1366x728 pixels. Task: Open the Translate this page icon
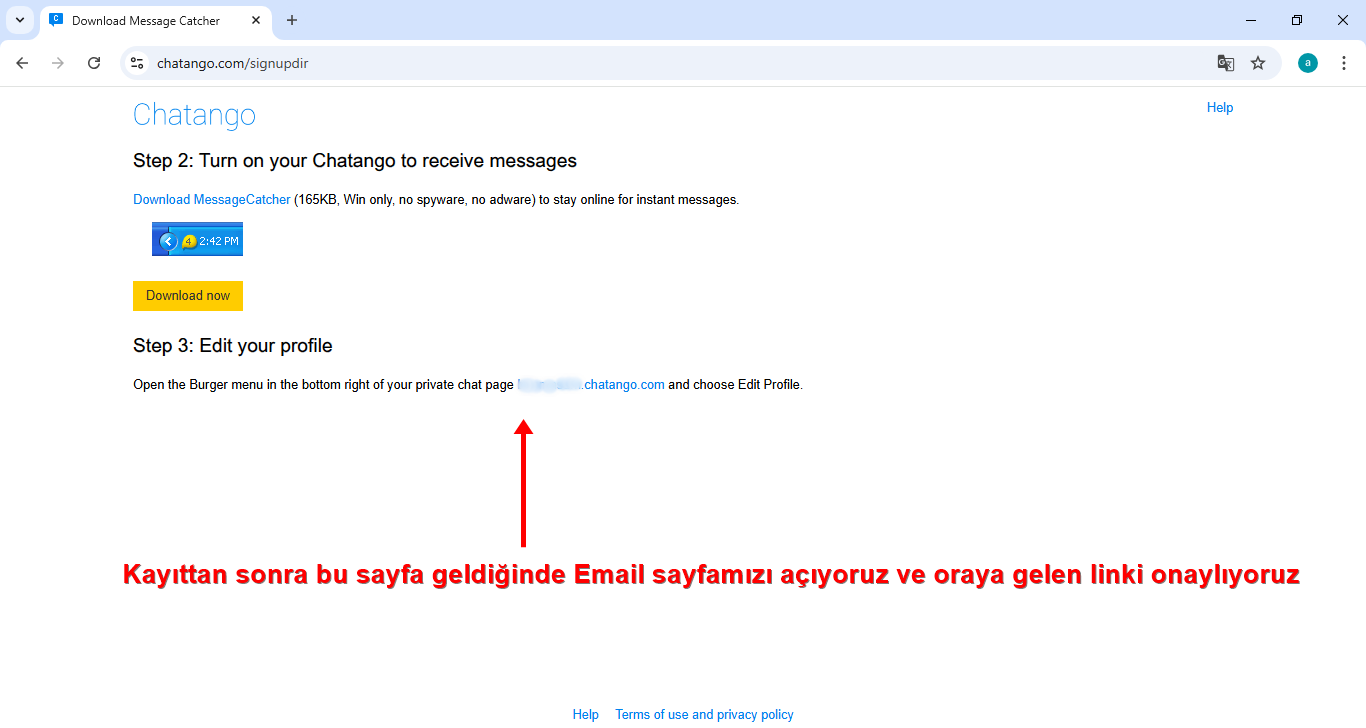[x=1225, y=63]
